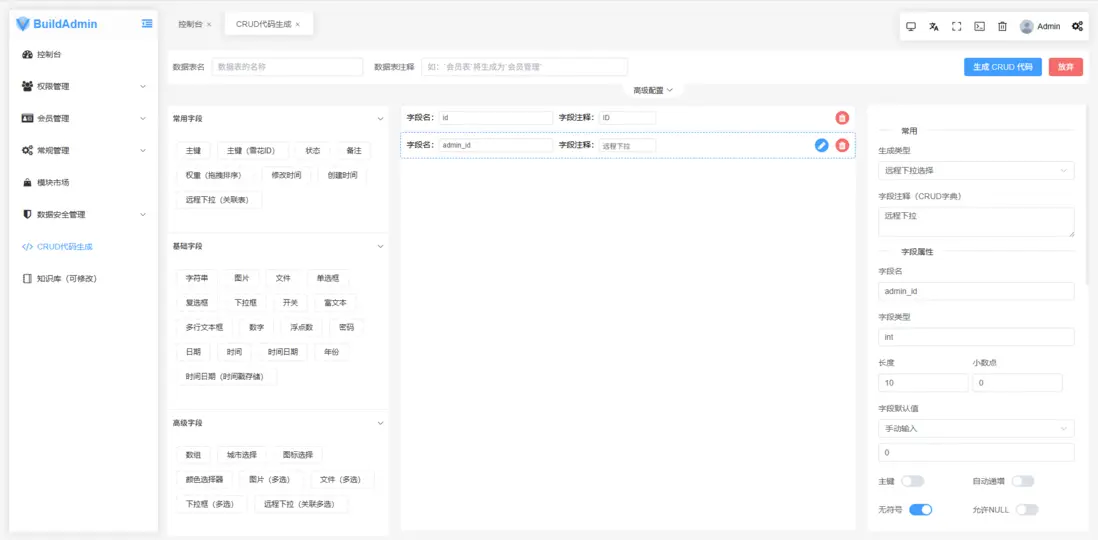Delete the id field row
Screen dimensions: 1098x540
(x=842, y=118)
